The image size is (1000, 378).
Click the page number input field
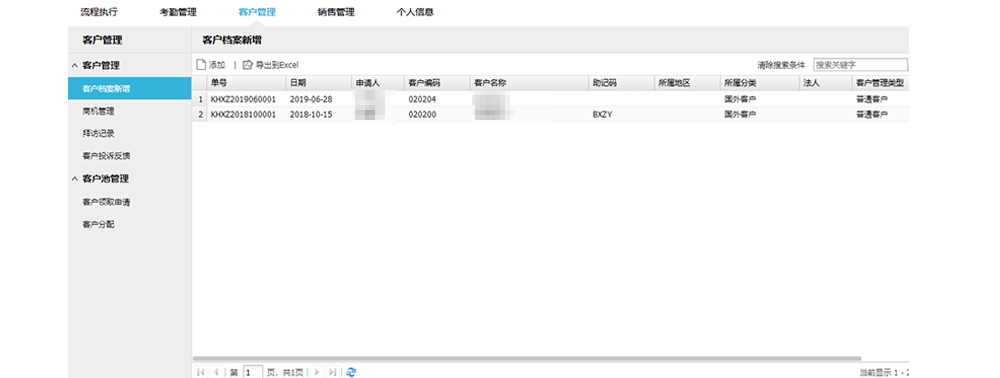click(253, 372)
